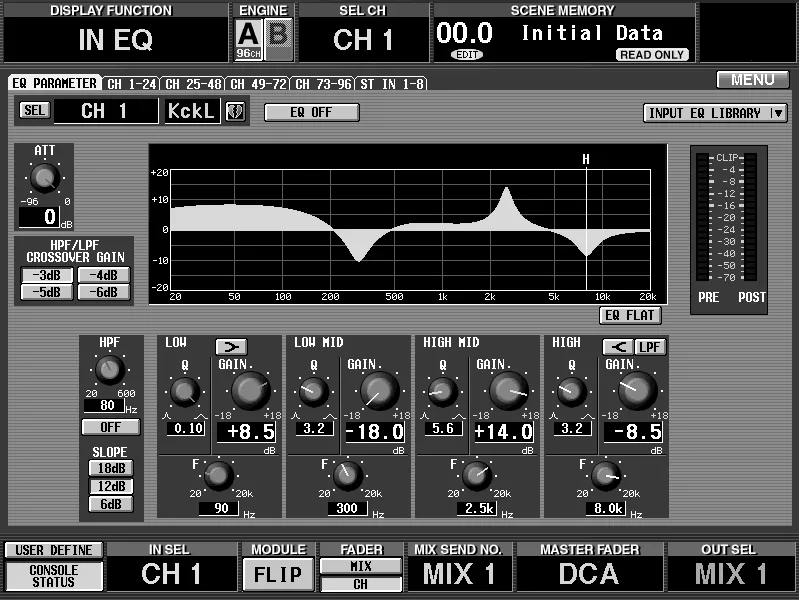Screen dimensions: 799x600
Task: Click the LOW frequency value 90
Action: [219, 508]
